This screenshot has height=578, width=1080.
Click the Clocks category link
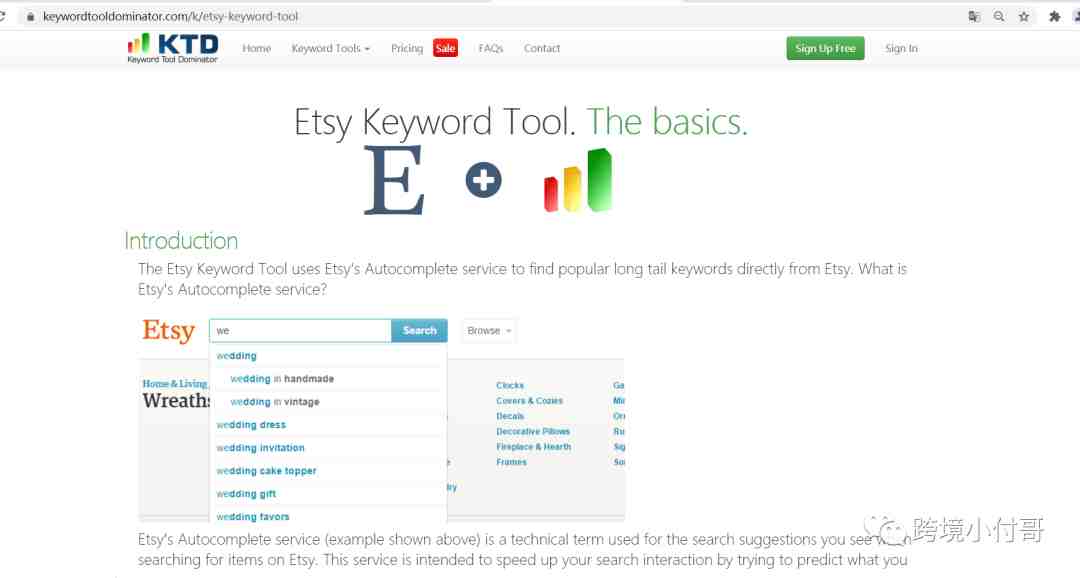coord(510,385)
